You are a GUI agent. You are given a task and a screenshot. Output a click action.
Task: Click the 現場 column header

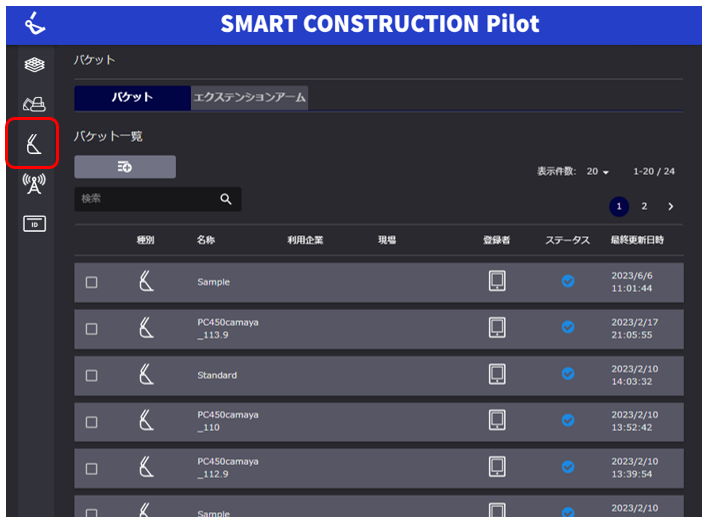click(x=387, y=240)
